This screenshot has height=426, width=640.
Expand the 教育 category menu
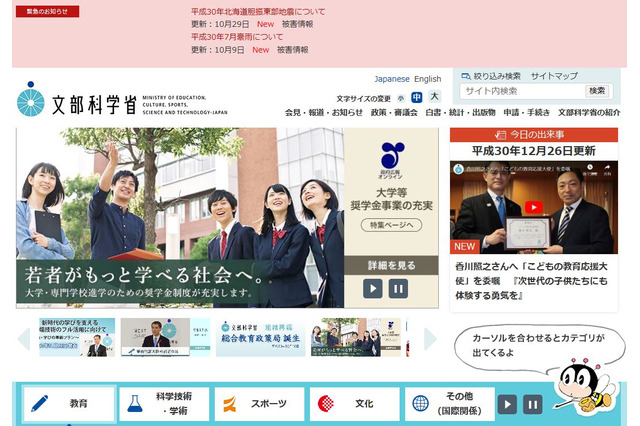68,404
